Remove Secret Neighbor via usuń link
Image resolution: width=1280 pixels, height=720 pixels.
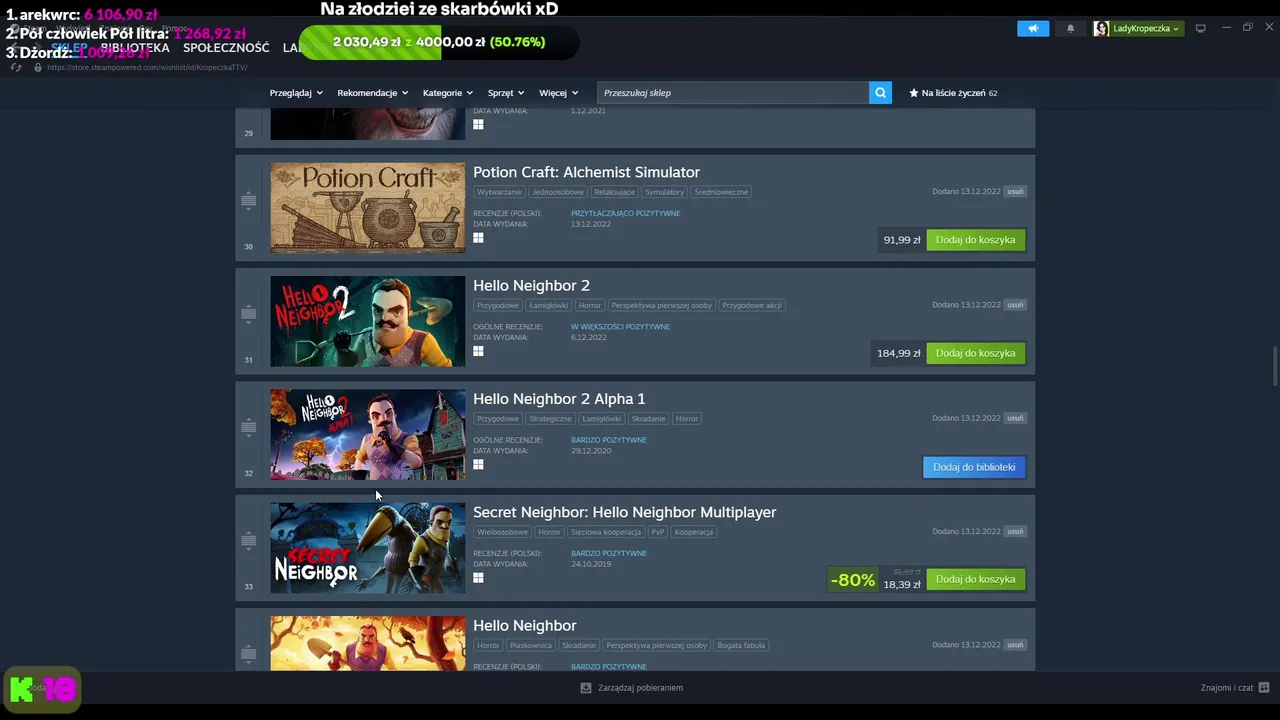pyautogui.click(x=1015, y=531)
